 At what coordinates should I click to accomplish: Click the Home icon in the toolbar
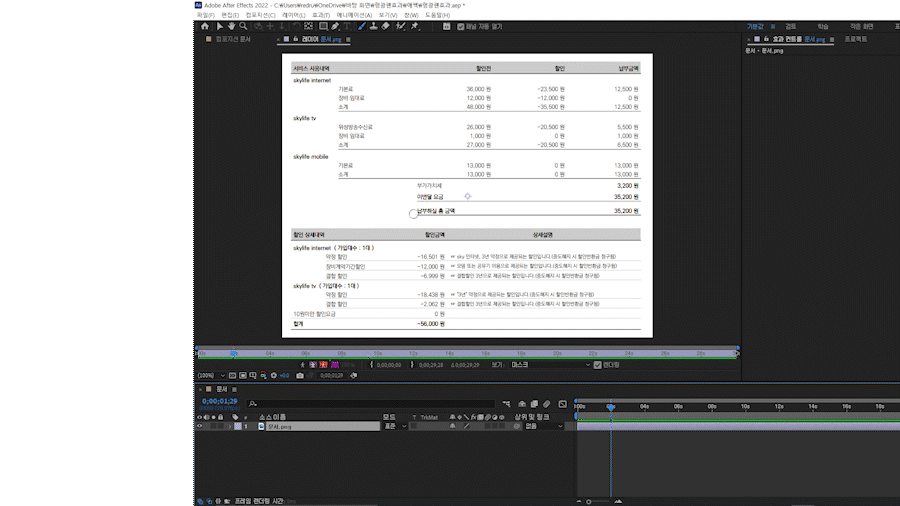[205, 26]
